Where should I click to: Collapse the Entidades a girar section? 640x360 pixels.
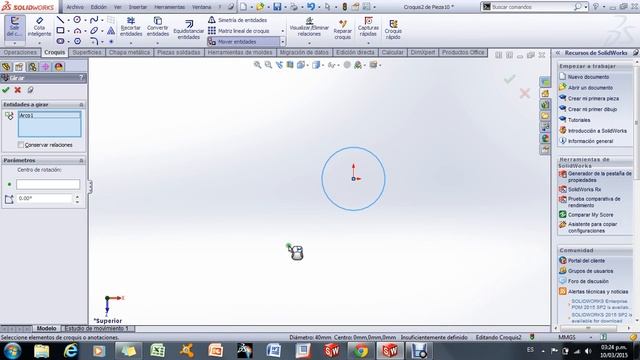[81, 105]
